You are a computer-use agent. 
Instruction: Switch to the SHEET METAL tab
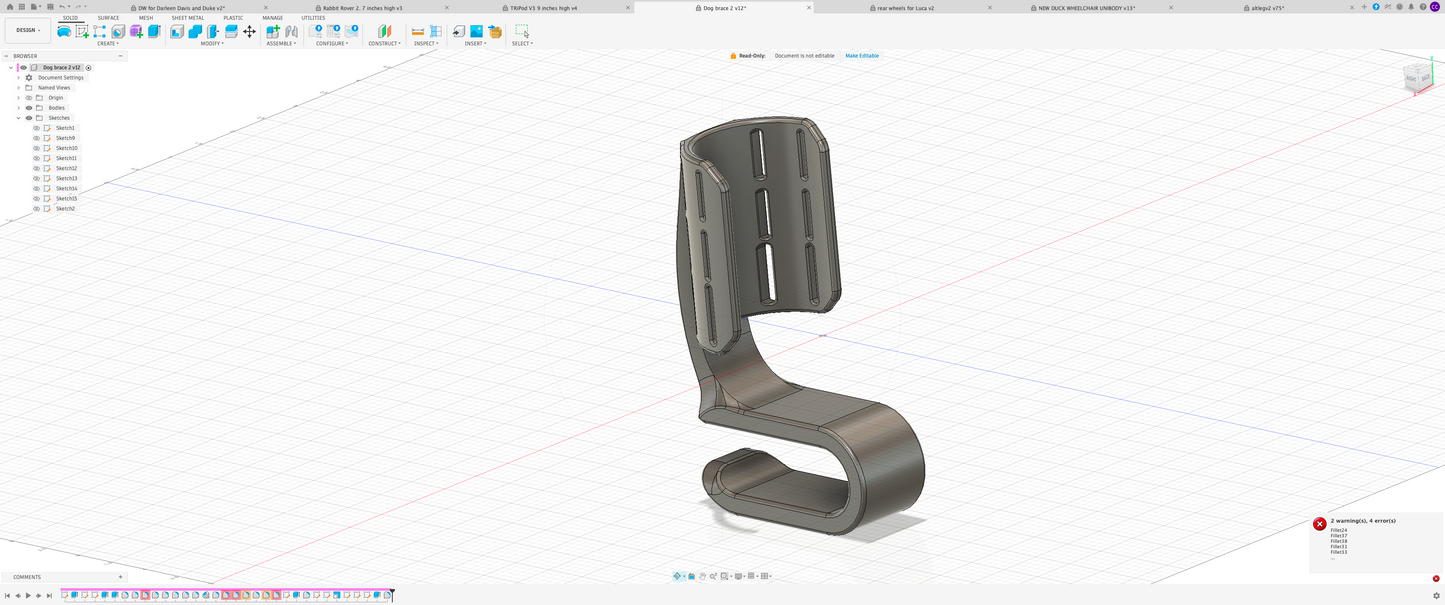click(188, 18)
